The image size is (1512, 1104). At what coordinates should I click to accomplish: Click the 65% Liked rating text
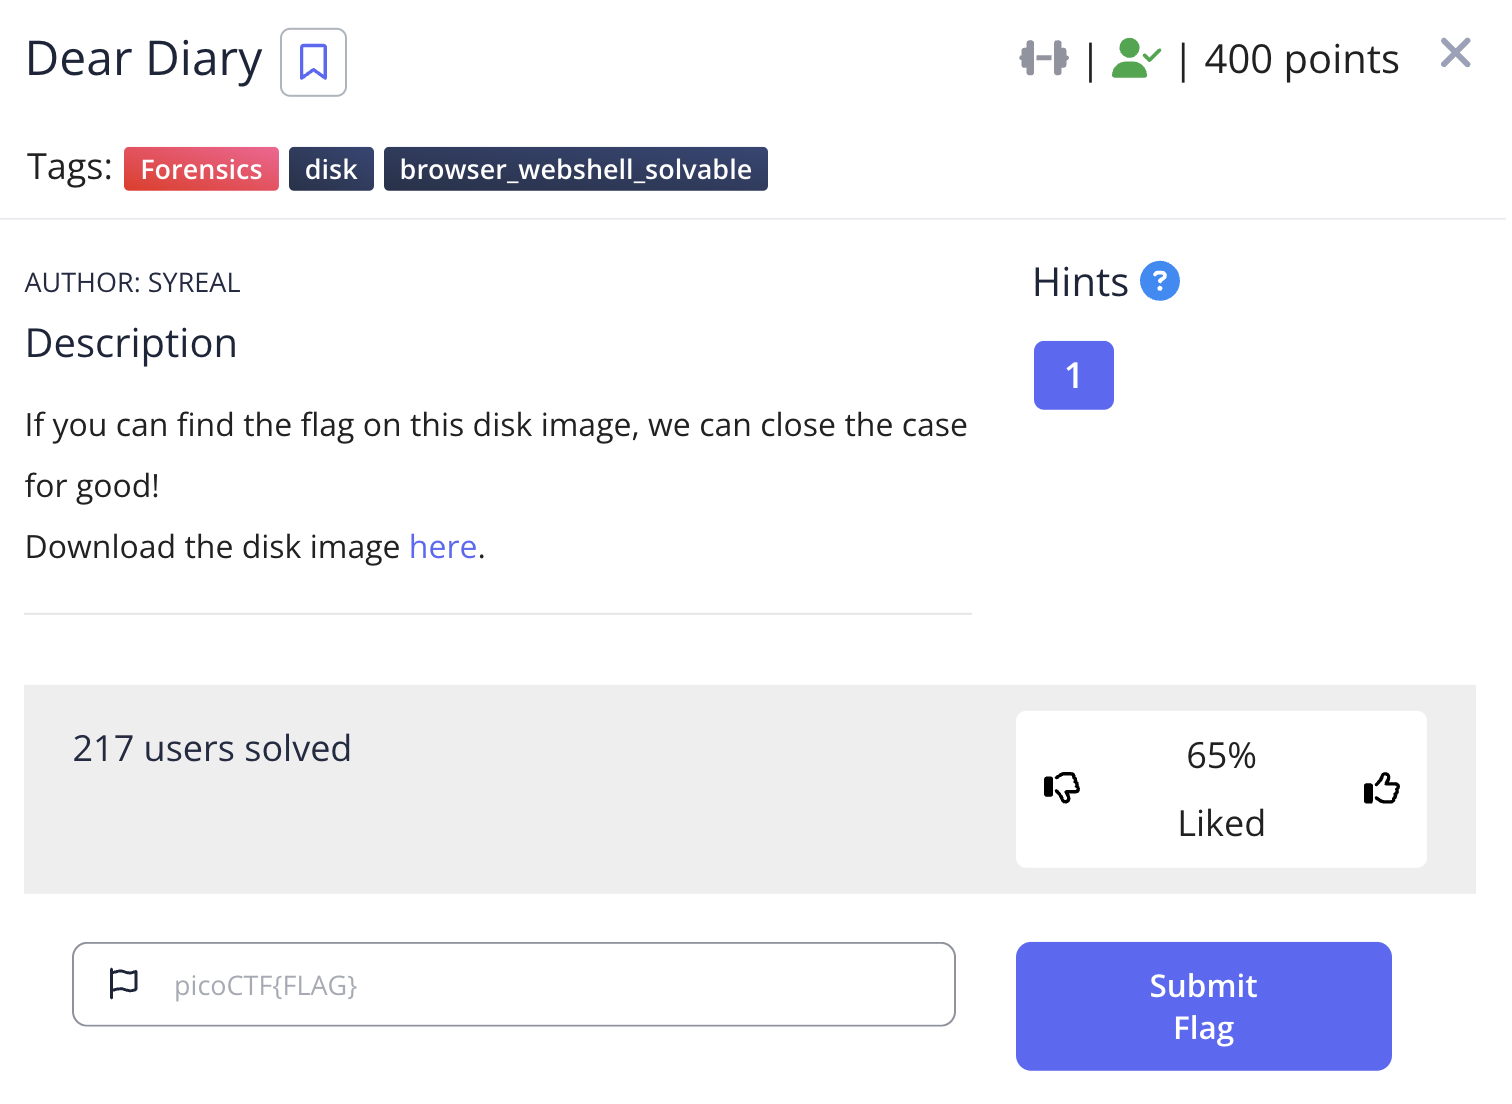[1221, 788]
